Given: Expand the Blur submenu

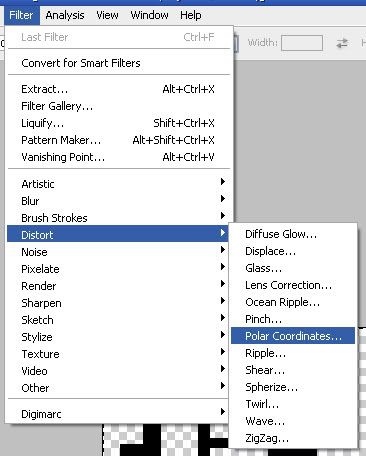Looking at the screenshot, I should point(119,201).
